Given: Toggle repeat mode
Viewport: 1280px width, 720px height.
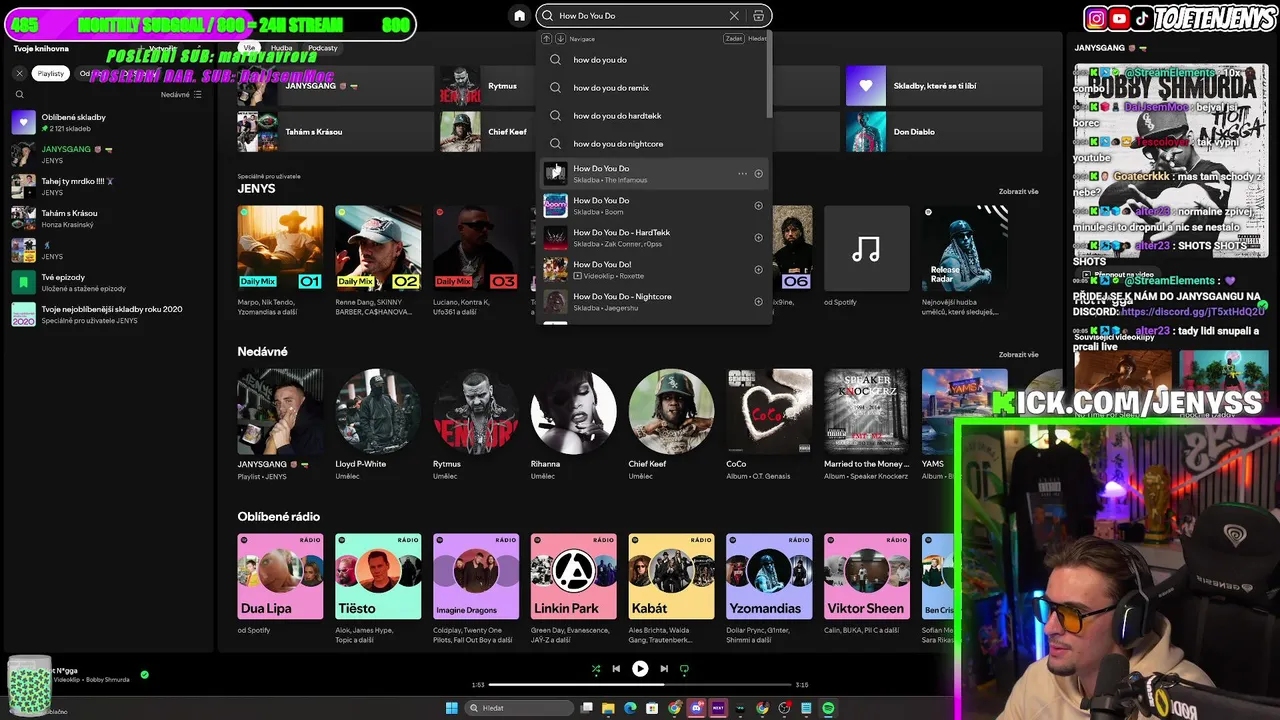Looking at the screenshot, I should (684, 669).
